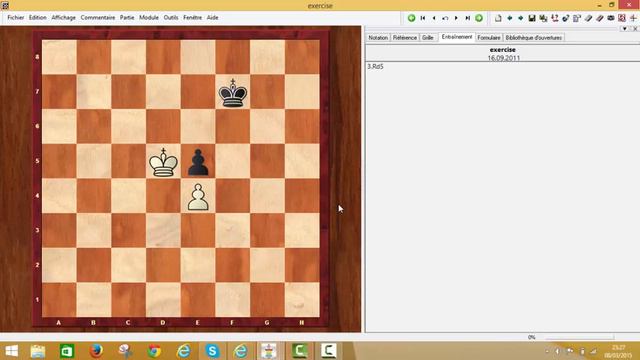
Task: Select the Entraînement tab
Action: [x=457, y=37]
